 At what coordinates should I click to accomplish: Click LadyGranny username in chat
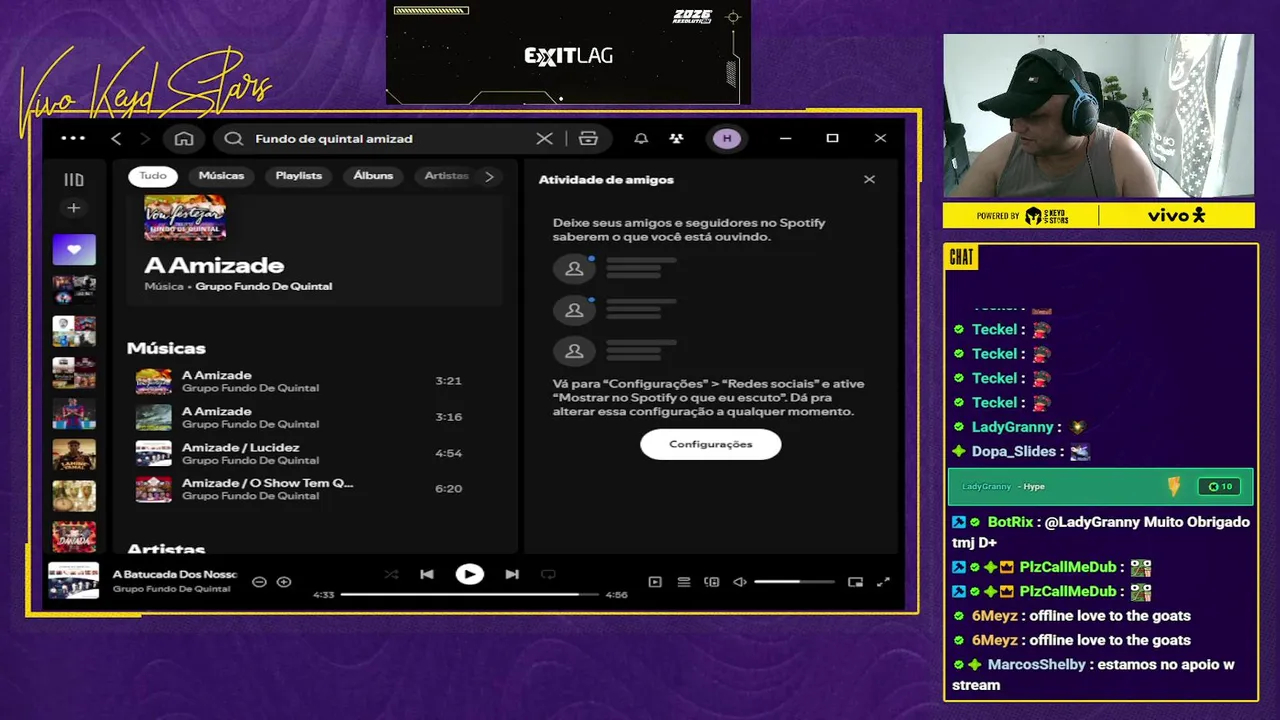(x=1013, y=427)
